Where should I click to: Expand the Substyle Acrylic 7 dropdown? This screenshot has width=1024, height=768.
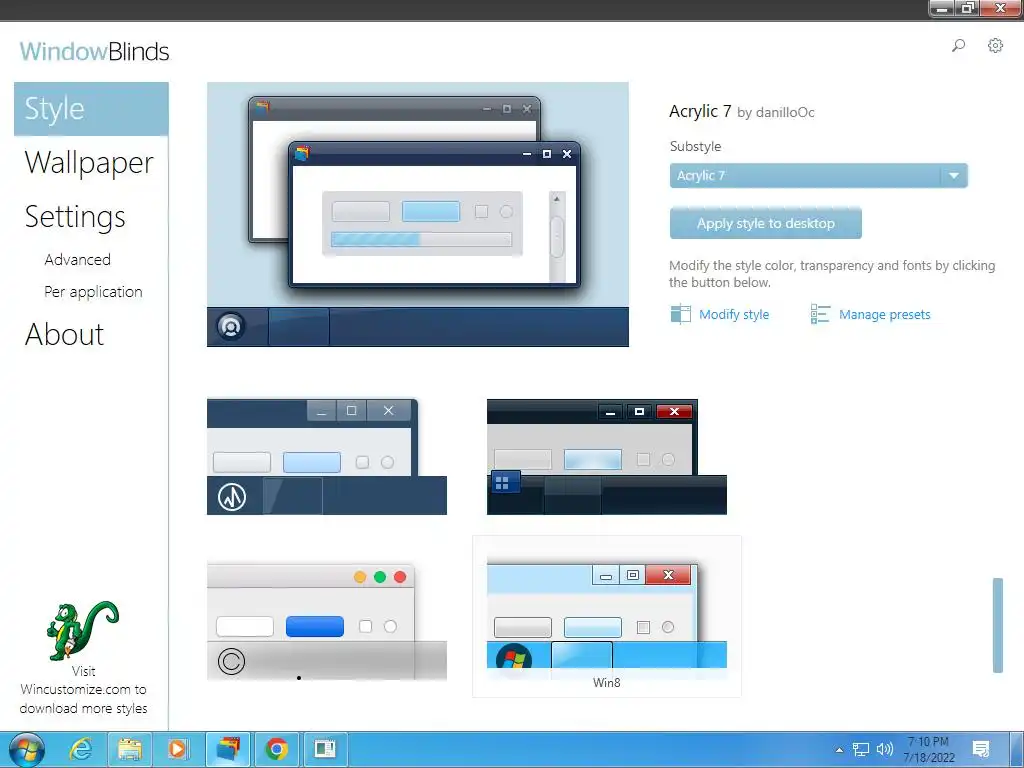point(818,176)
